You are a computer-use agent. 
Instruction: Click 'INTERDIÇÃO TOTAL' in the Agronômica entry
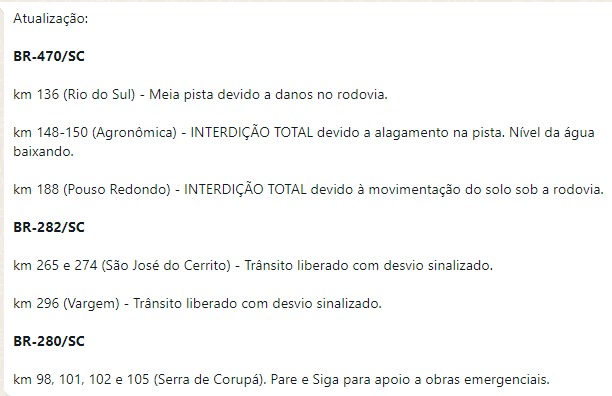pos(252,133)
